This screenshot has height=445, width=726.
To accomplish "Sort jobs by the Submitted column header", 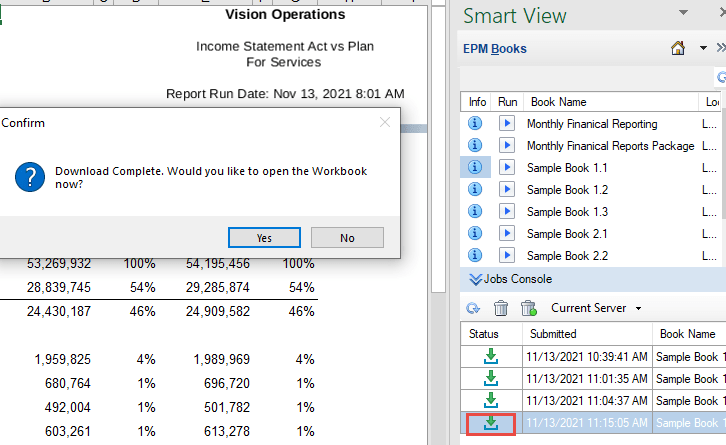I will click(x=553, y=334).
